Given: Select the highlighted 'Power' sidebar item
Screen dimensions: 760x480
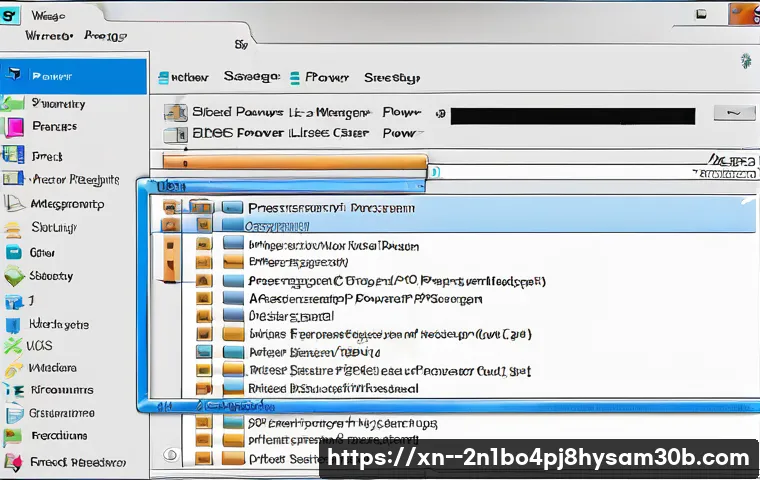Looking at the screenshot, I should (73, 76).
